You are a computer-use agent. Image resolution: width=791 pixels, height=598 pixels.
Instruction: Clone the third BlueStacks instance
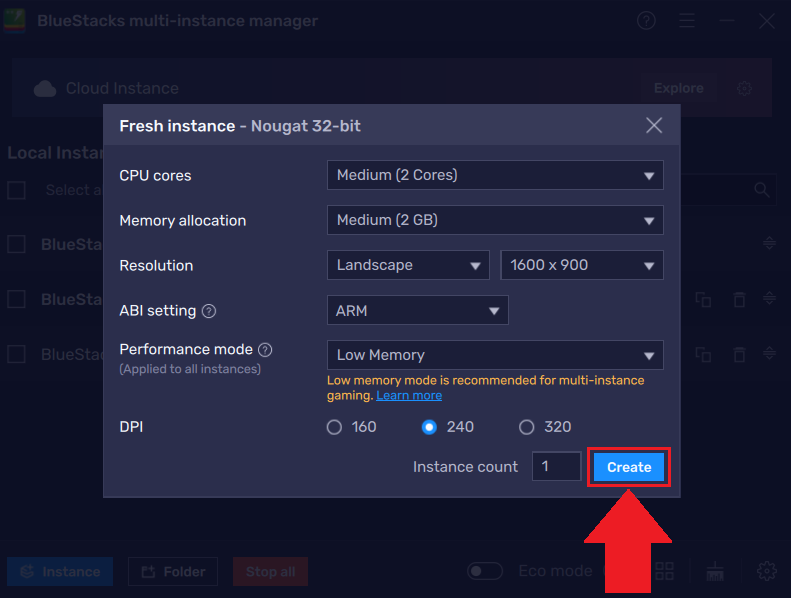[703, 354]
